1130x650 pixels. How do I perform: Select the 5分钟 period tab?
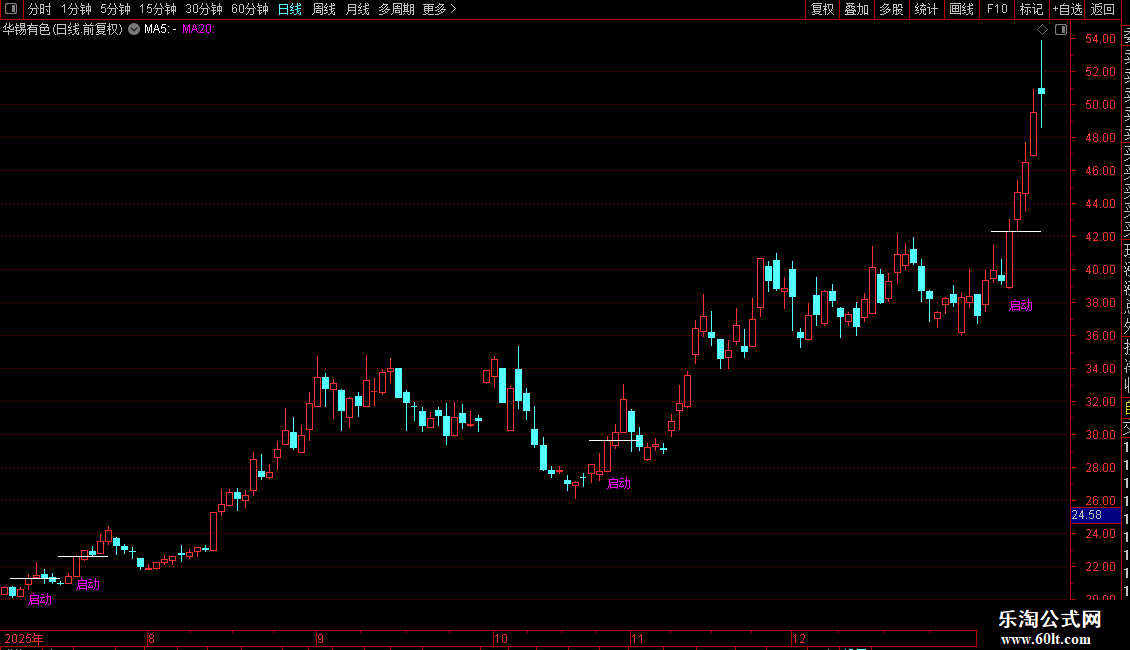pos(115,9)
